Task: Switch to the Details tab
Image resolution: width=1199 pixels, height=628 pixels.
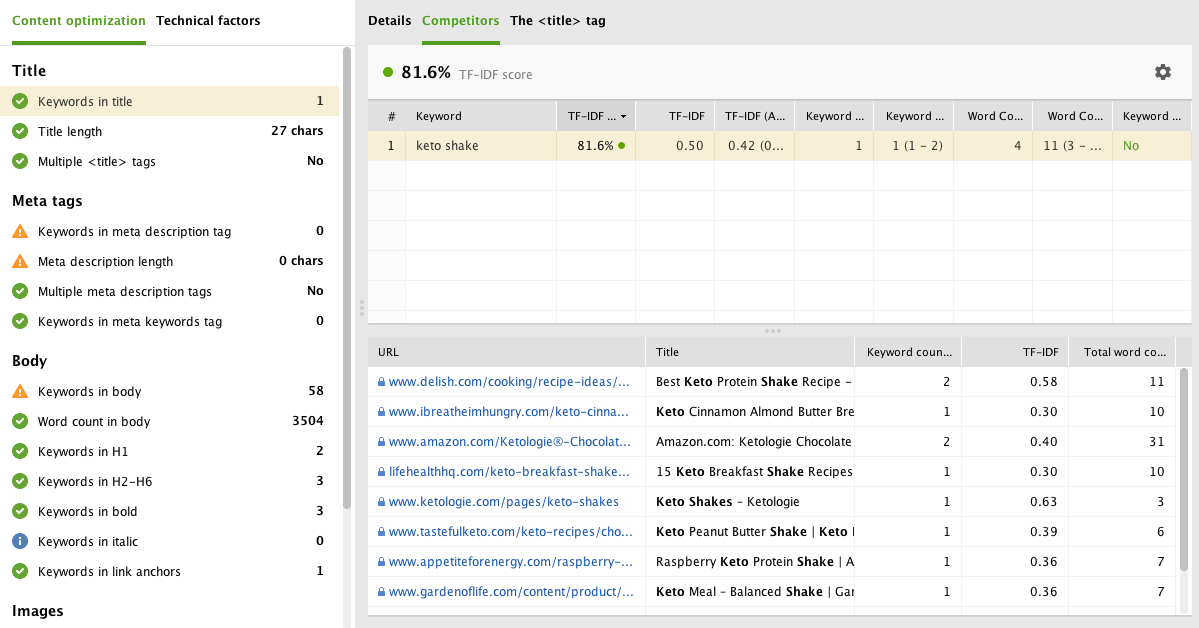Action: pos(389,20)
